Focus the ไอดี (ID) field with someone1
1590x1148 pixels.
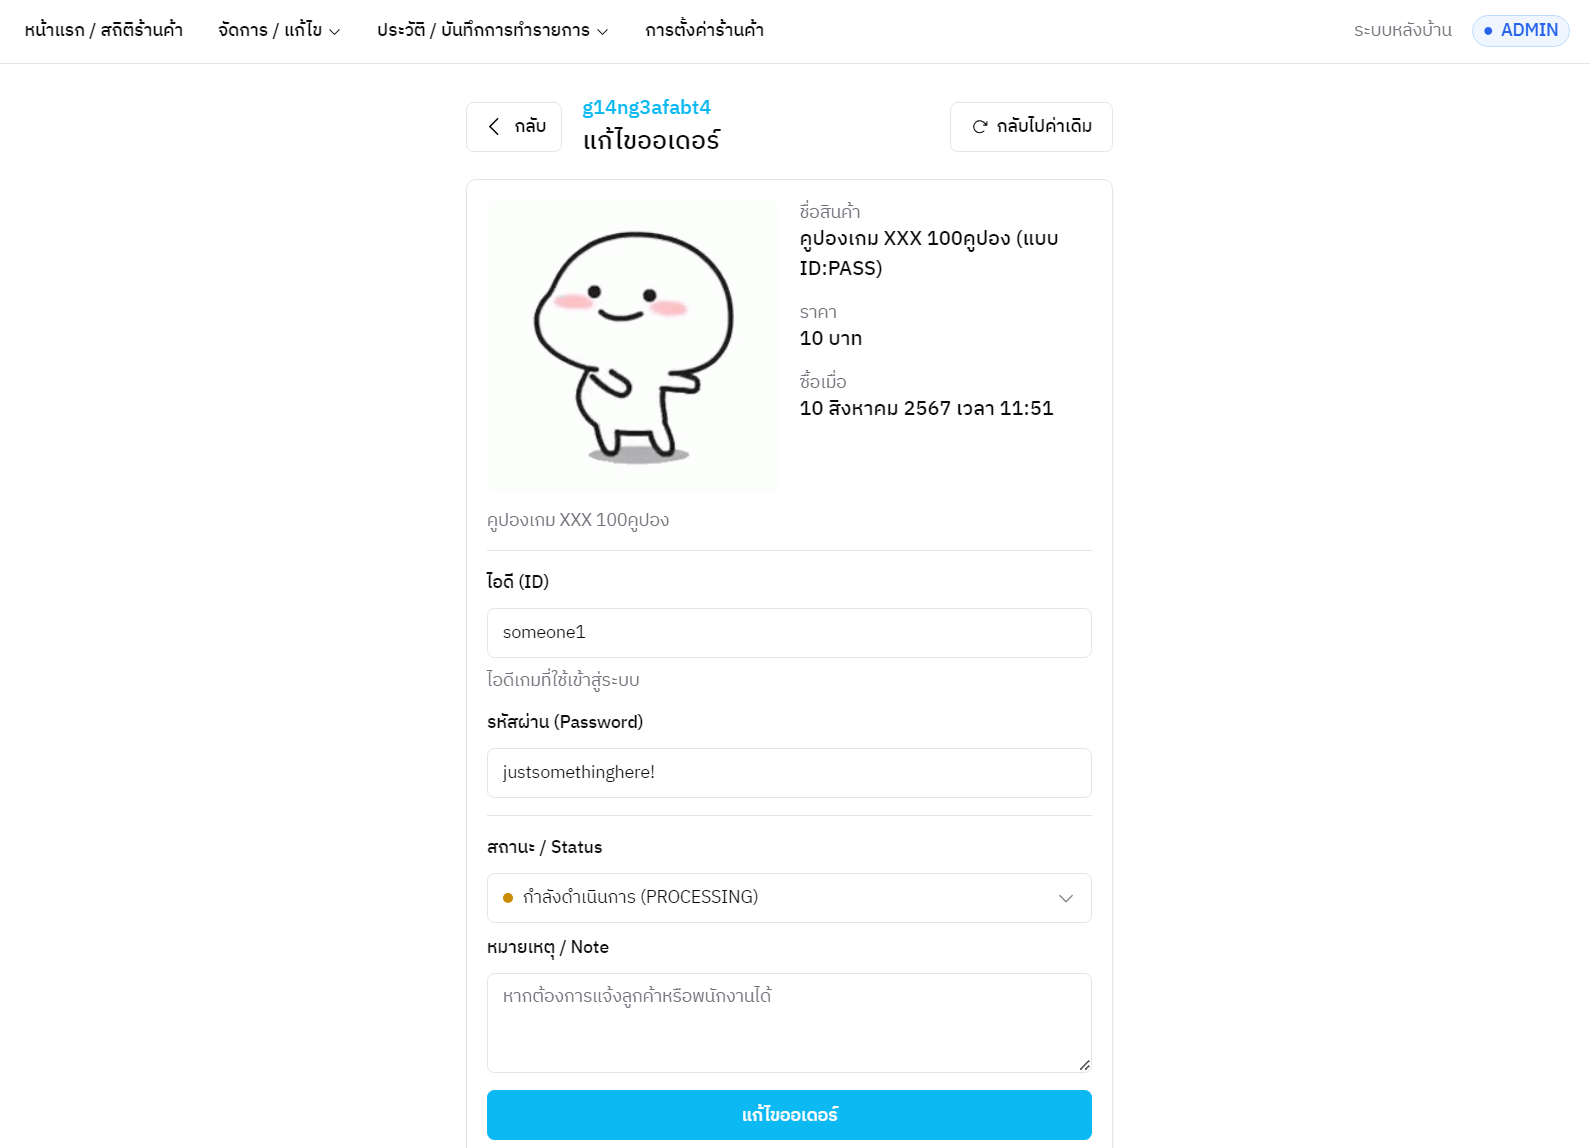tap(789, 633)
